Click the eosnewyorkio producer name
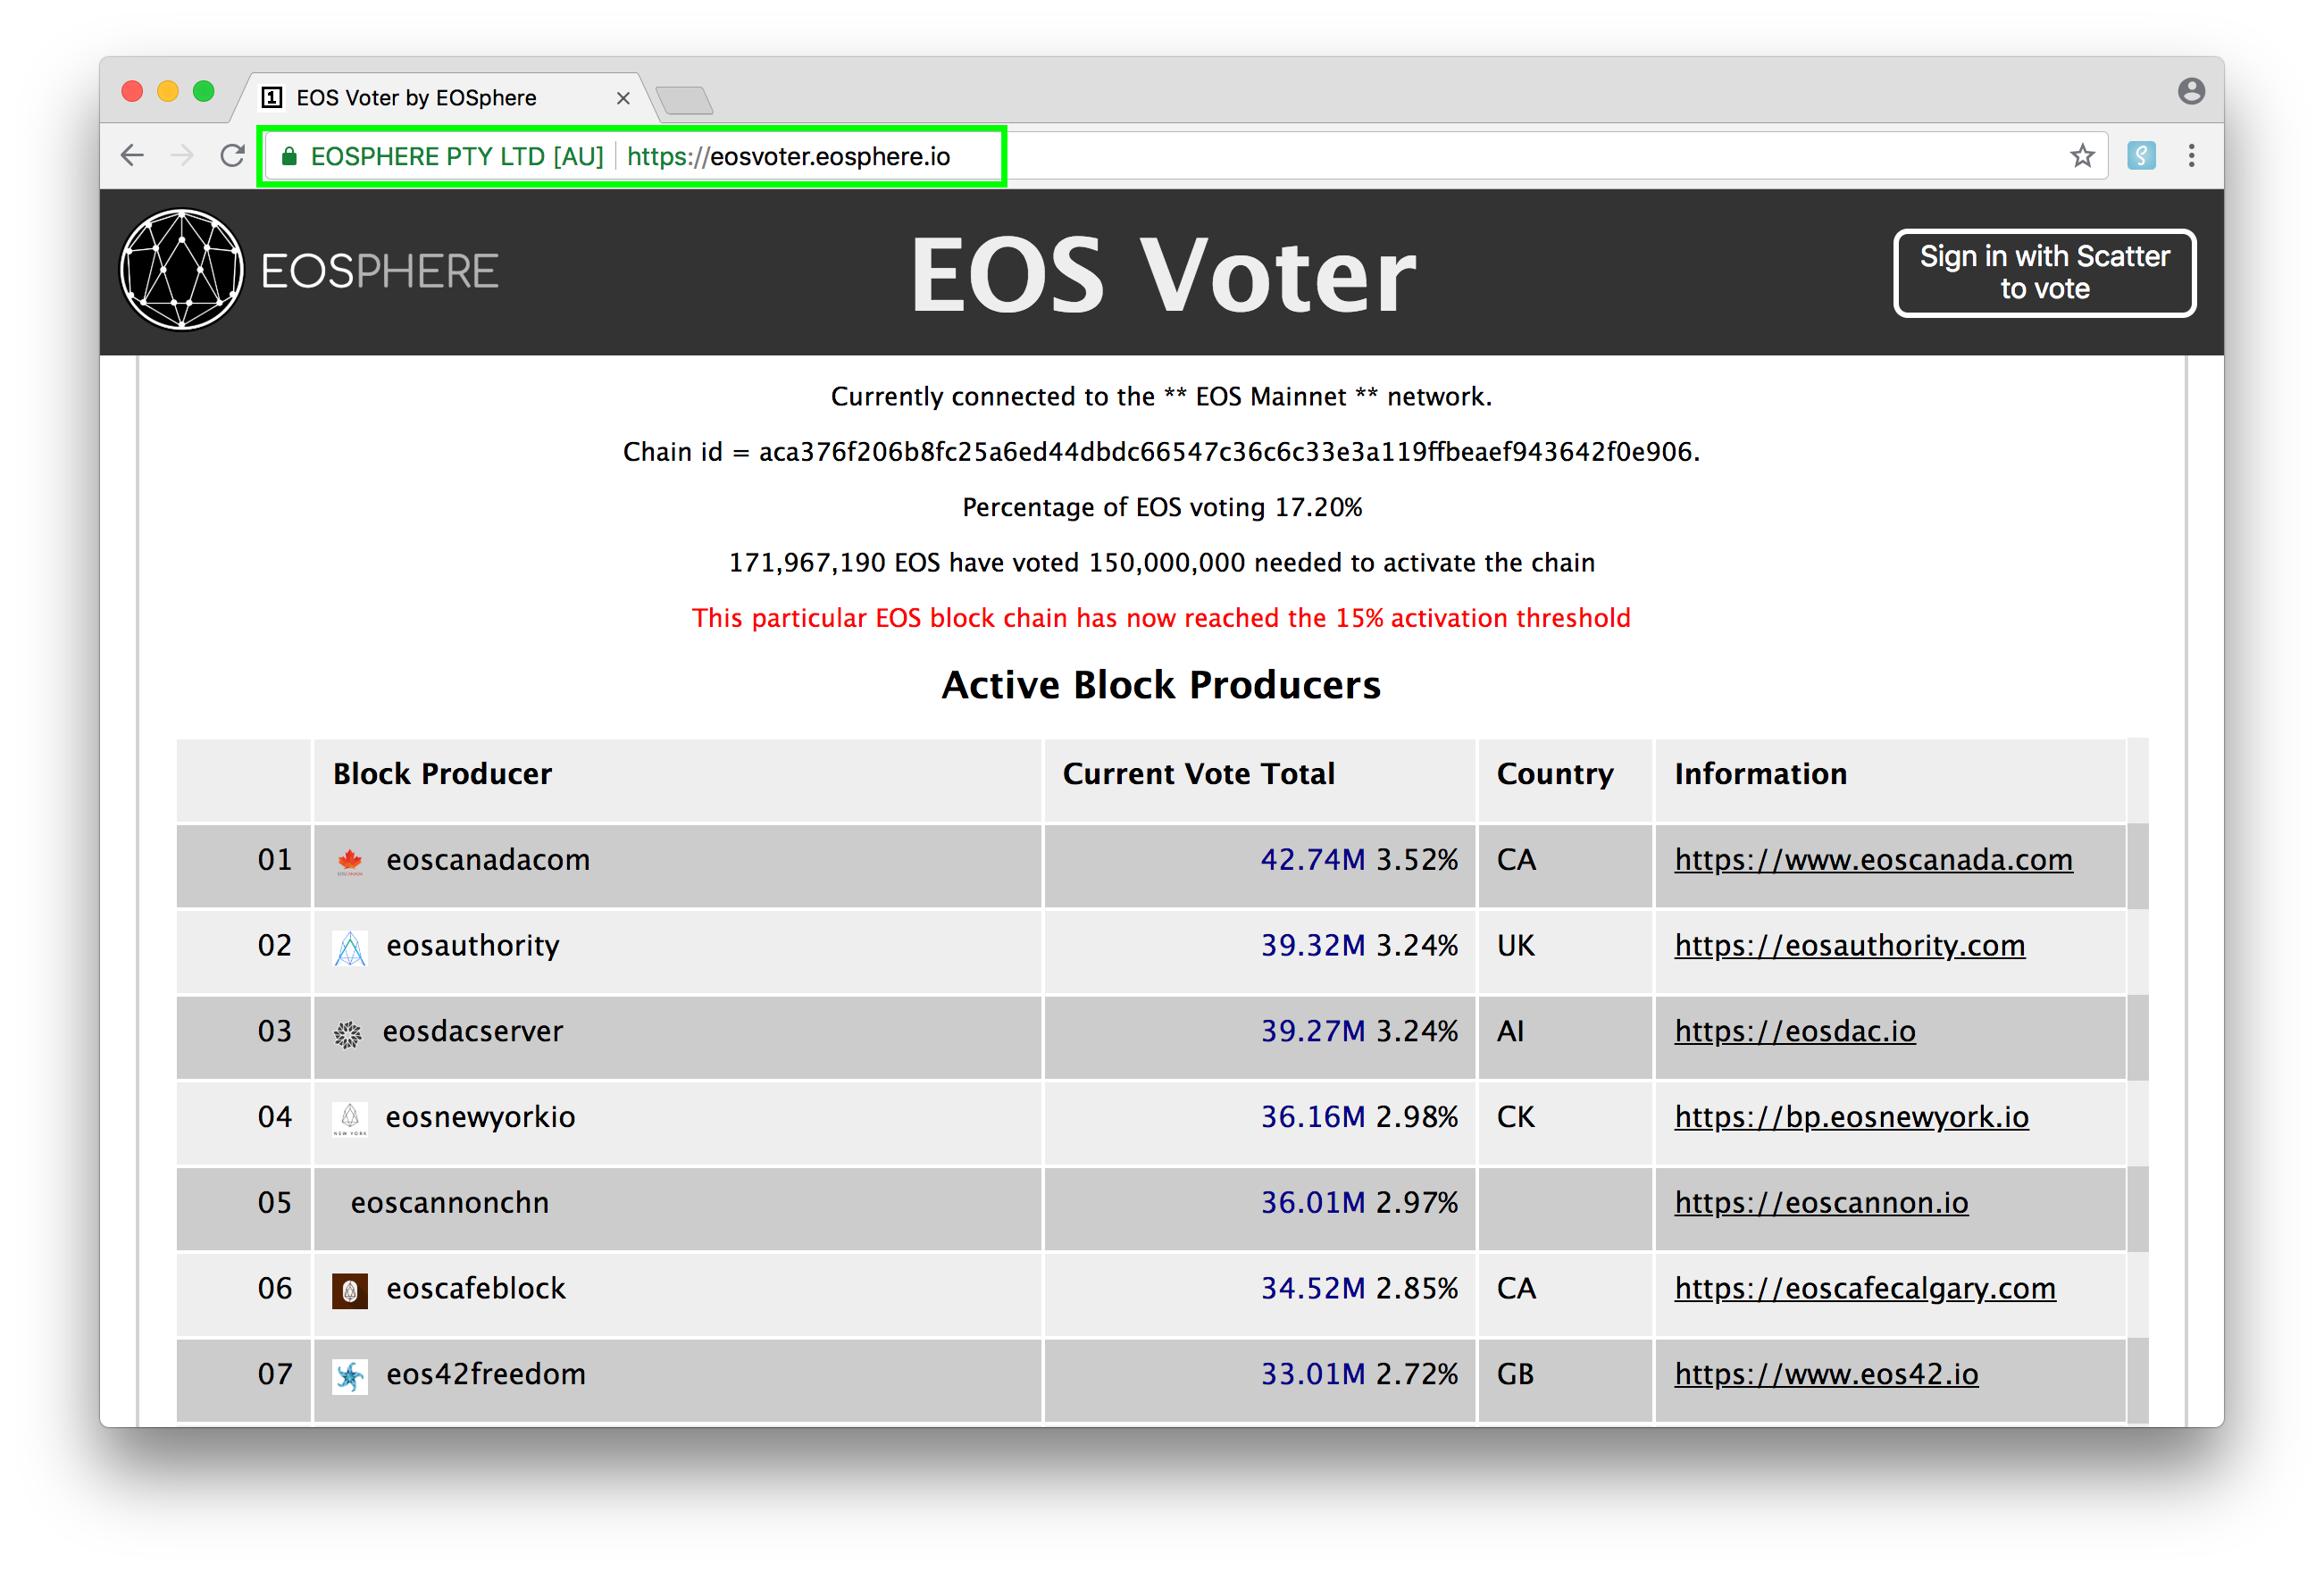The width and height of the screenshot is (2324, 1570). point(480,1117)
